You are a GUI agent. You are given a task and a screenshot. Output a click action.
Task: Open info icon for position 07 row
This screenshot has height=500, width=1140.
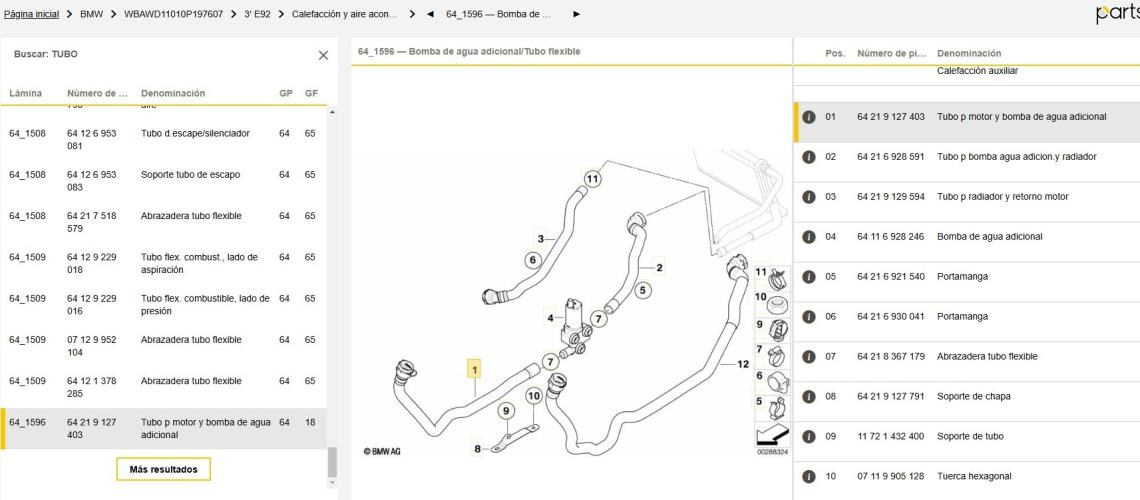click(808, 357)
